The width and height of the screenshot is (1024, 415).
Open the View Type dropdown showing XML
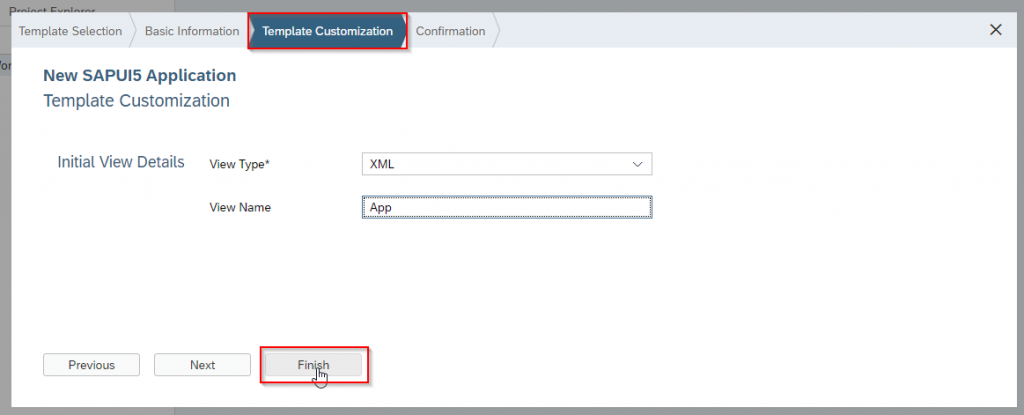[507, 164]
